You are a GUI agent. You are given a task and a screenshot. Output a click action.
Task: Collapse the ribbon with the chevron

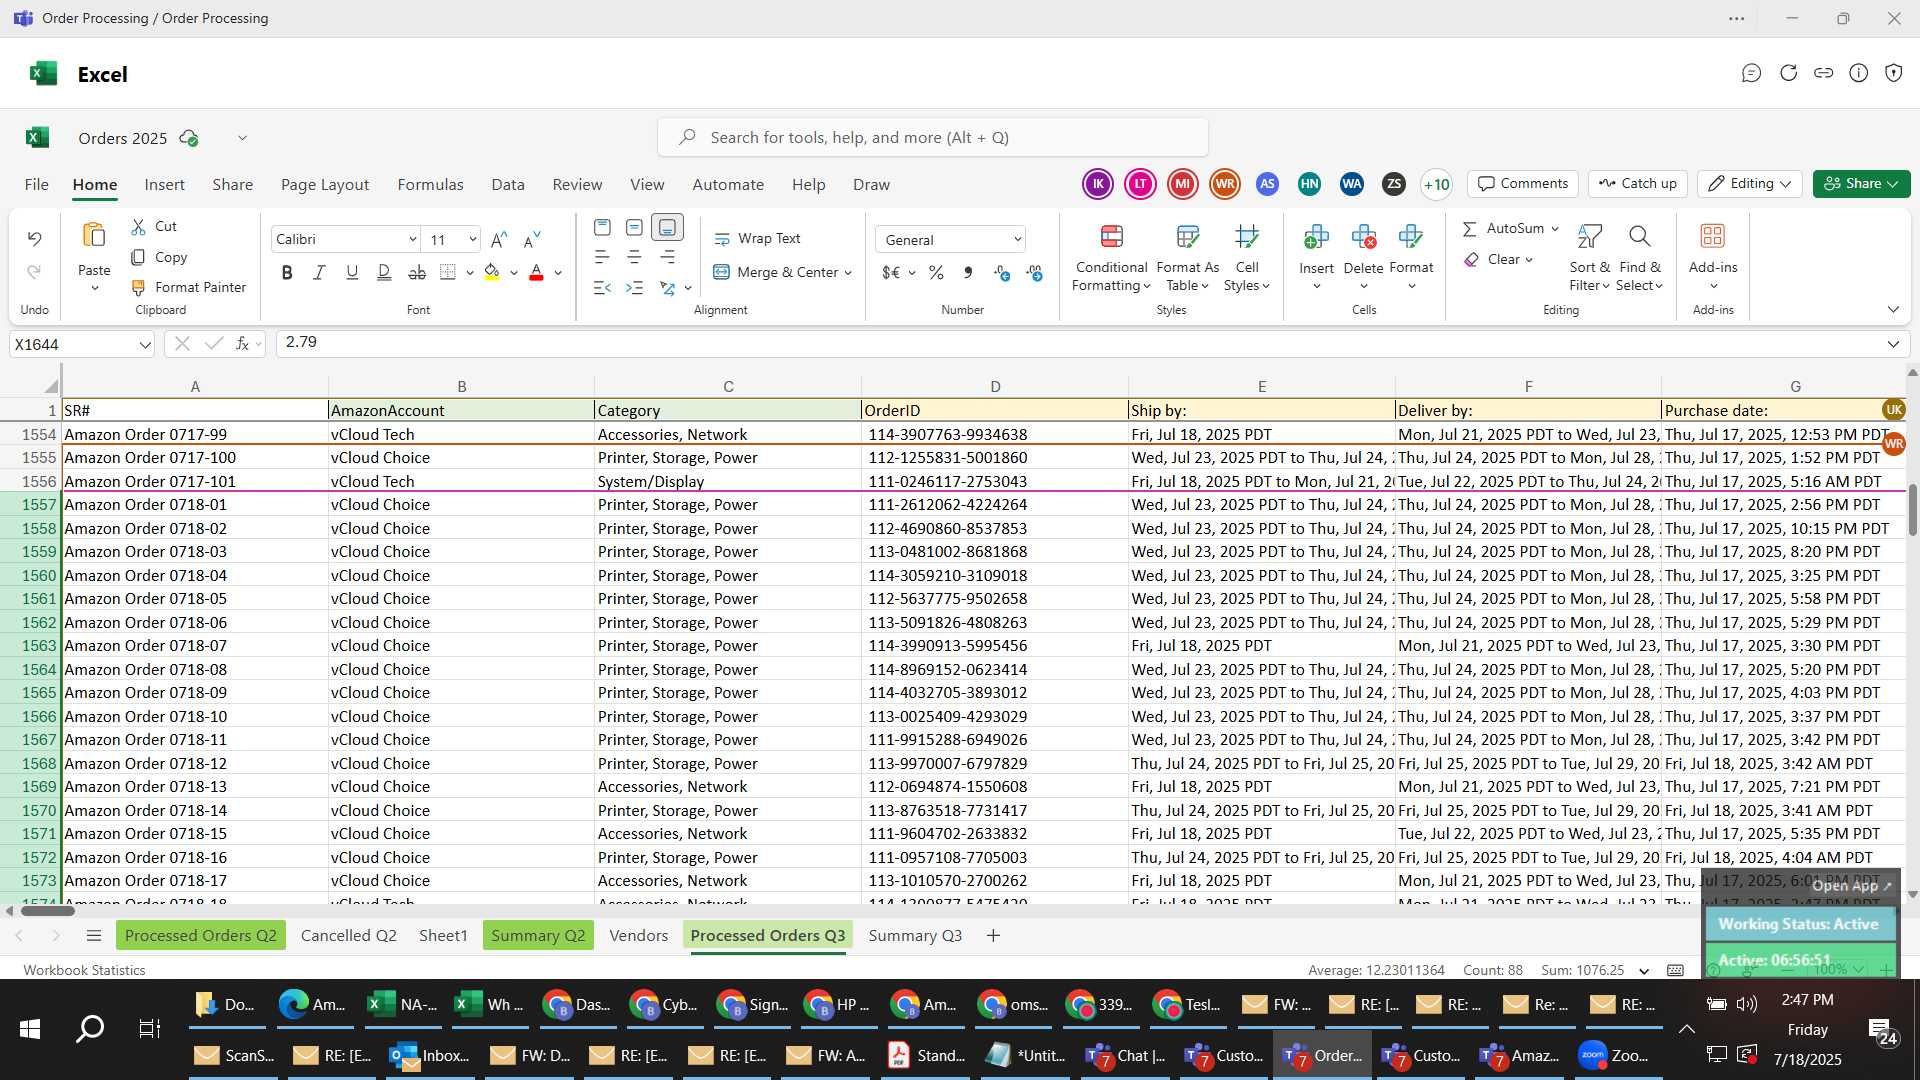pos(1893,310)
